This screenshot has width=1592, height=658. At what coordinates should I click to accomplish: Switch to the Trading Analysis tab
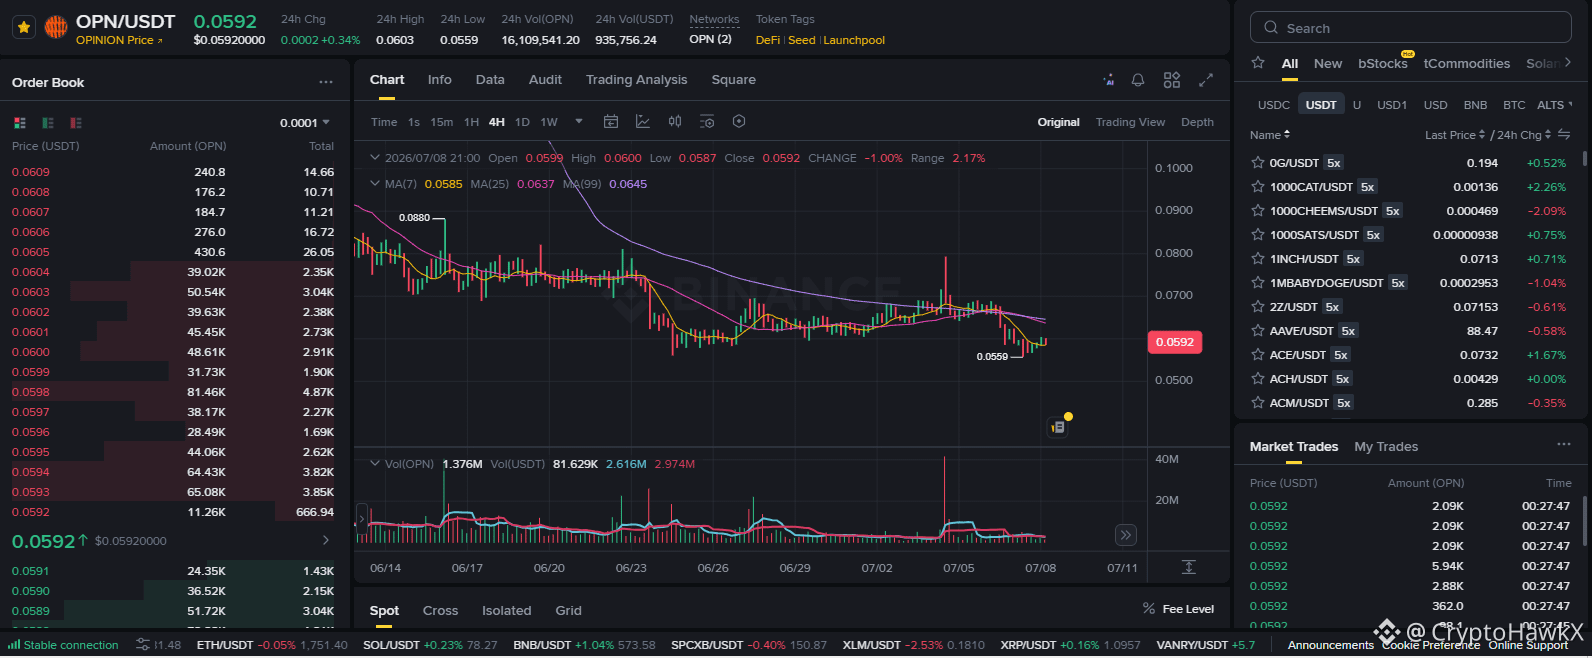click(636, 80)
